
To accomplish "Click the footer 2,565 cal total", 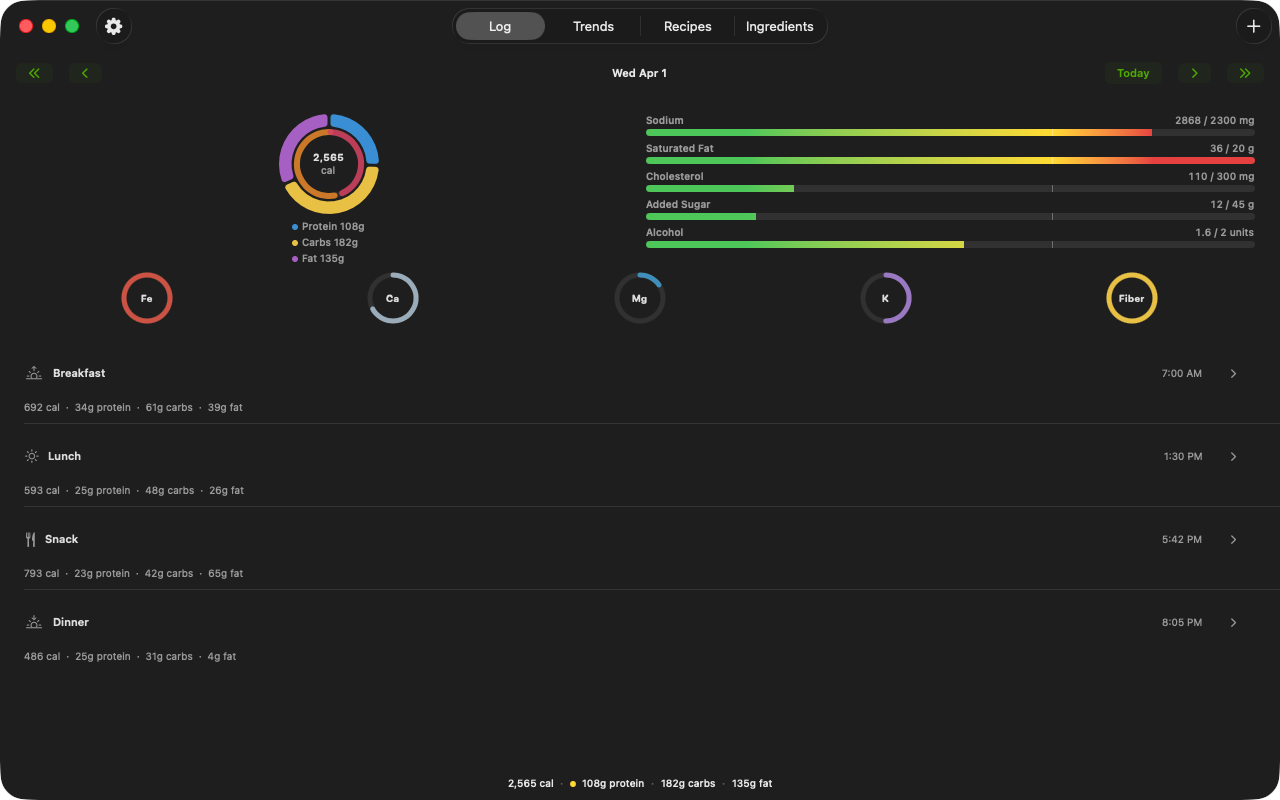I will 531,784.
